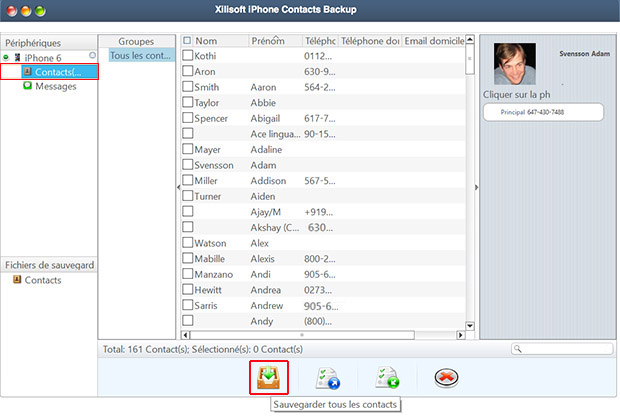Select the Akshay (C... entry
Image resolution: width=620 pixels, height=416 pixels.
tap(275, 227)
